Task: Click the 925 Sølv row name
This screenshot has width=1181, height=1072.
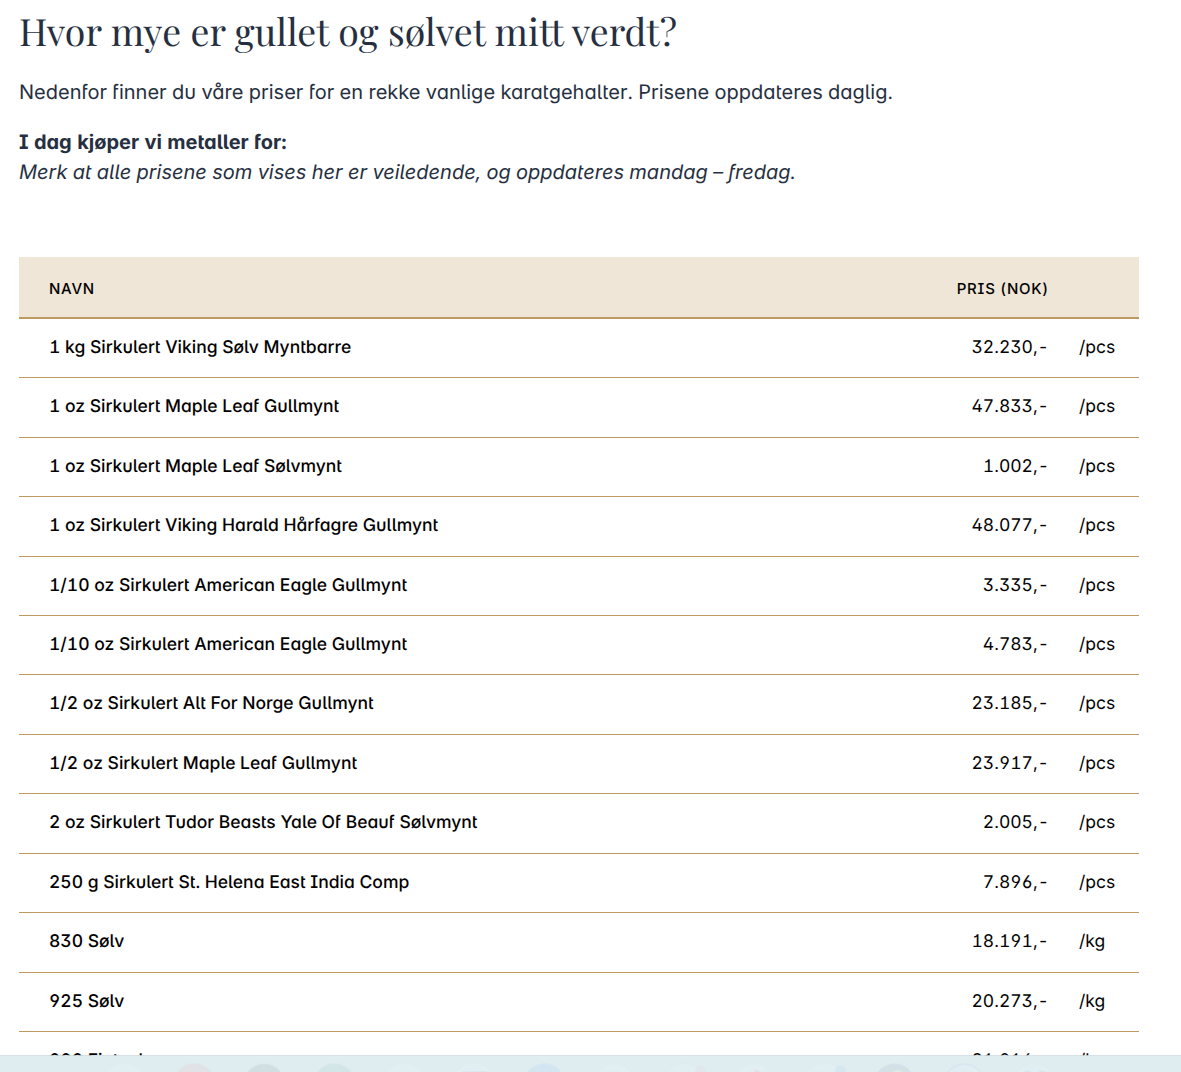Action: 87,1001
